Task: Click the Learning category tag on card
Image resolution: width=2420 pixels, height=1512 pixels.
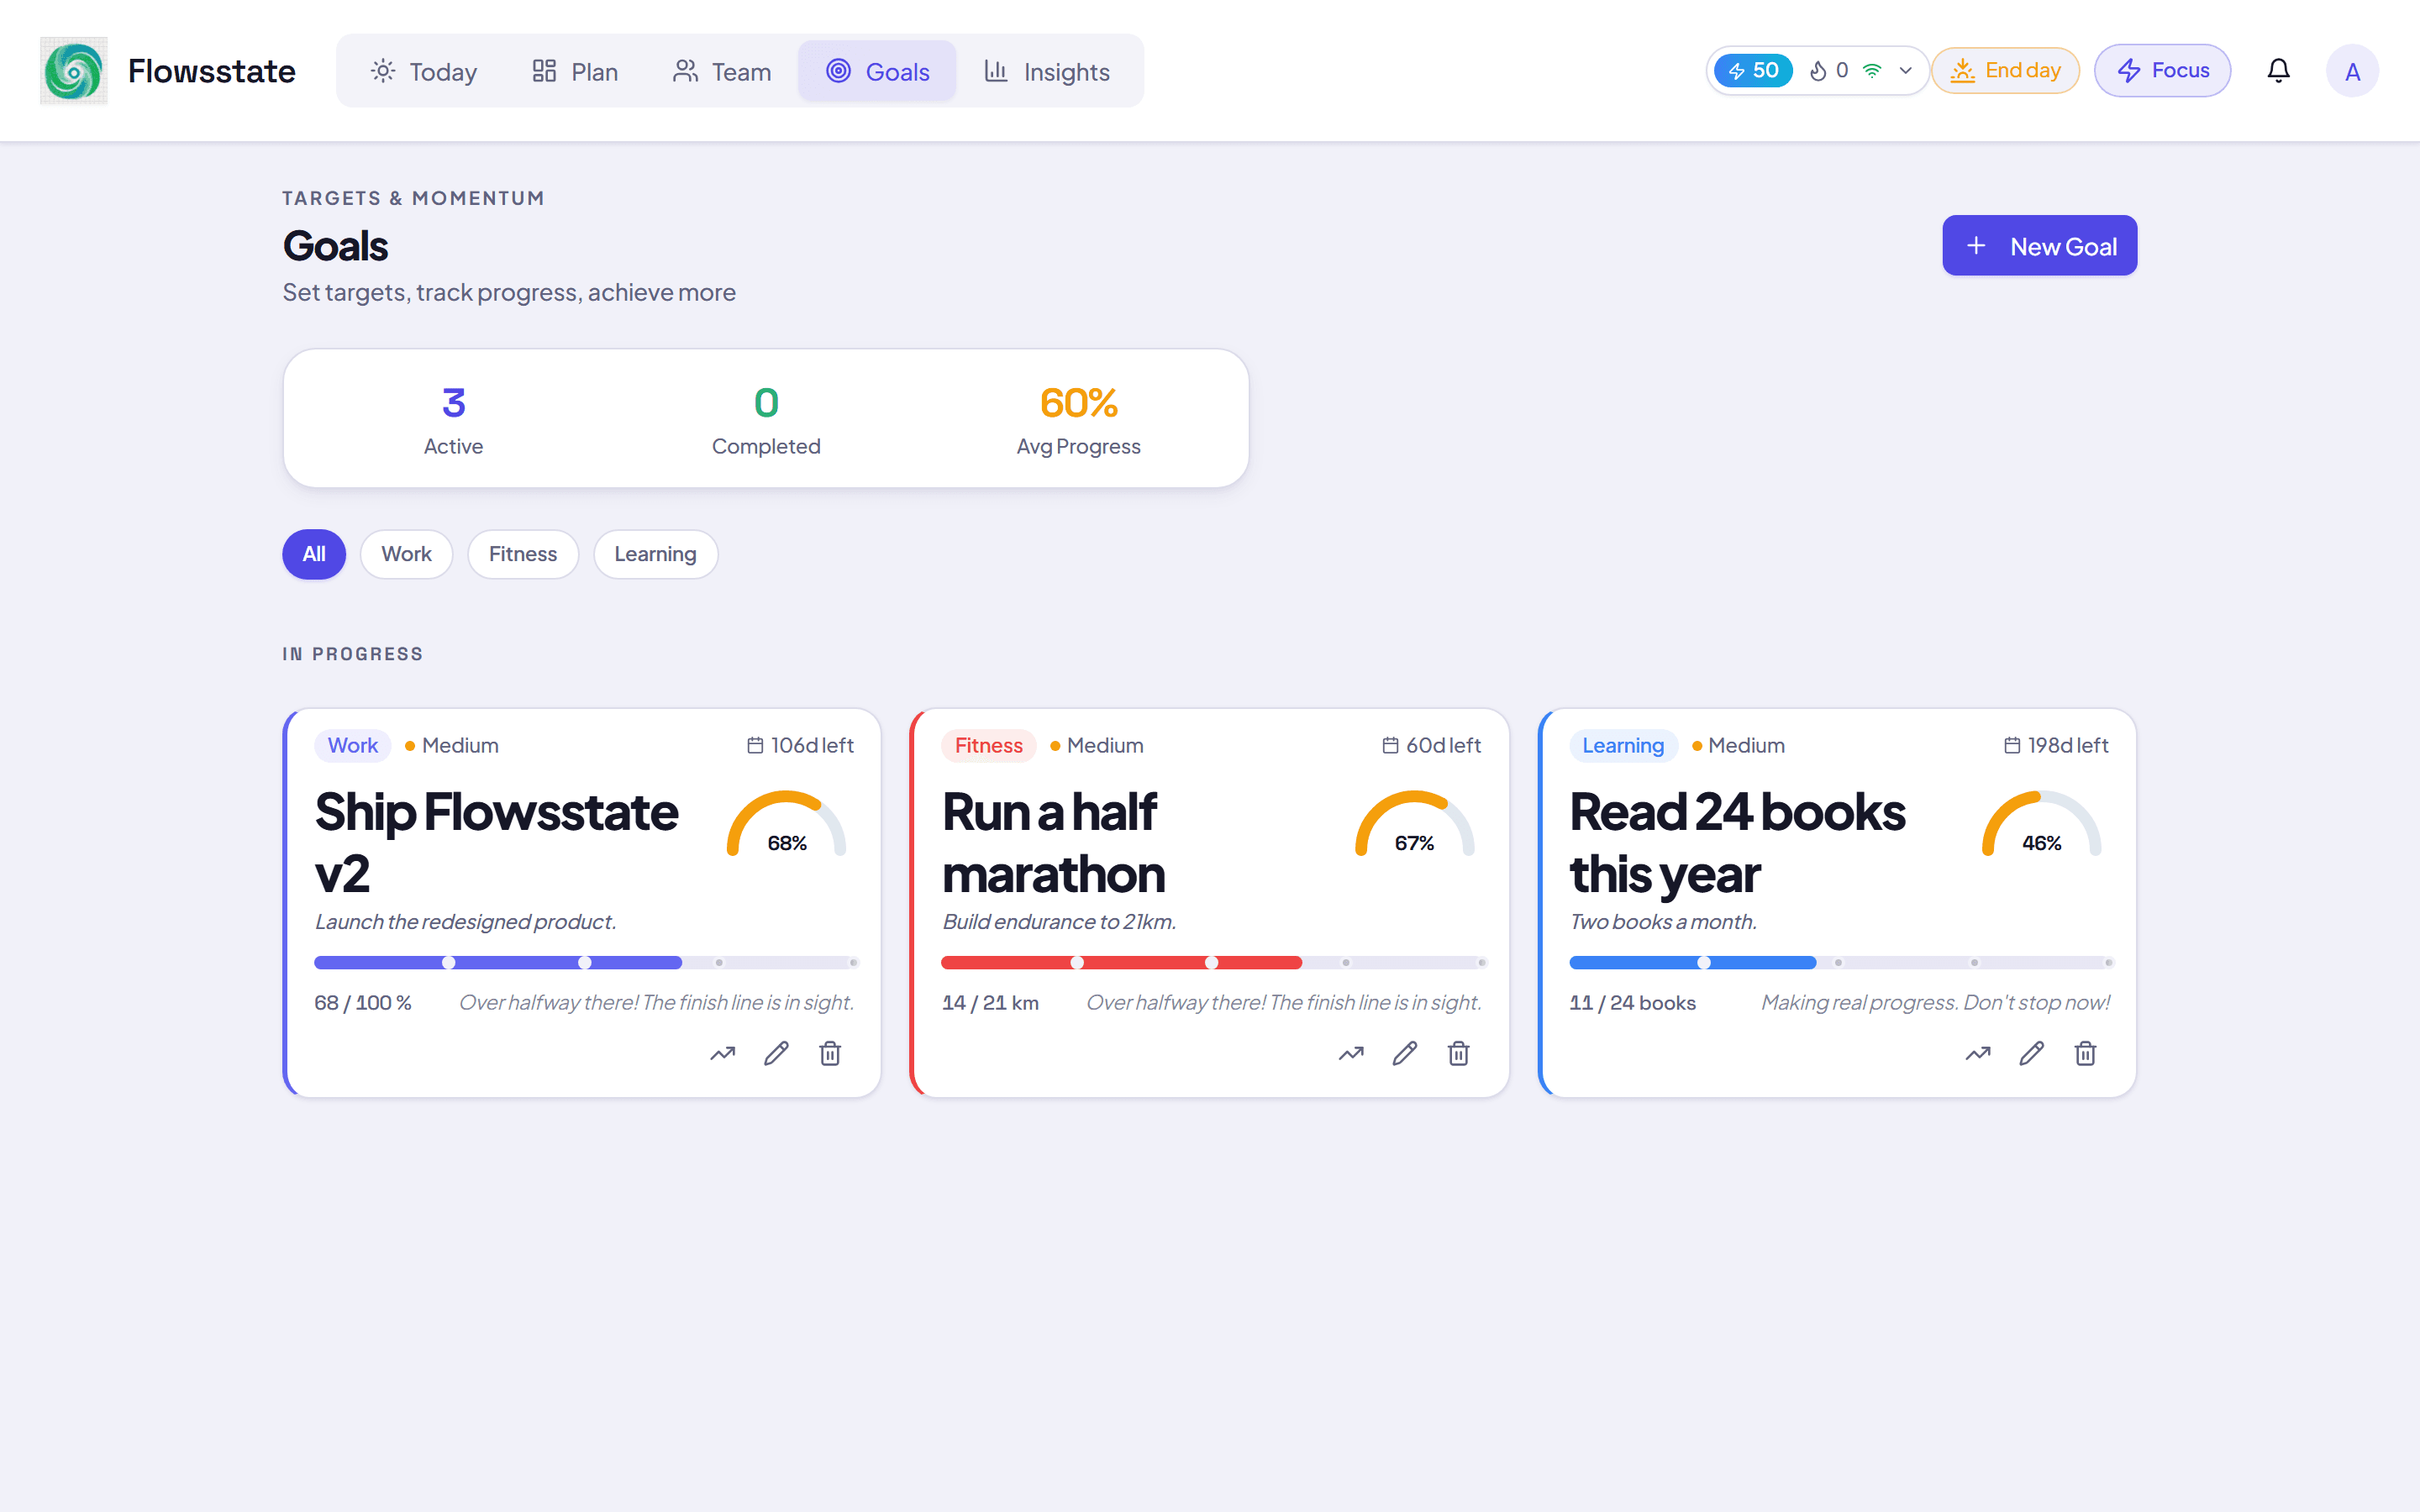Action: [x=1623, y=746]
